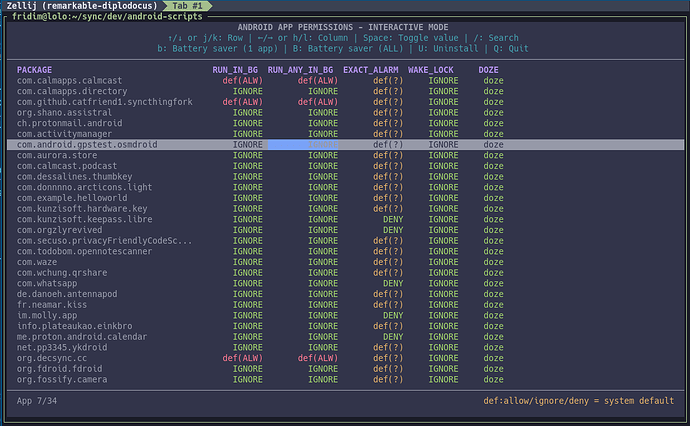Click the 'App 7/34' status indicator
Image resolution: width=690 pixels, height=426 pixels.
pos(38,401)
